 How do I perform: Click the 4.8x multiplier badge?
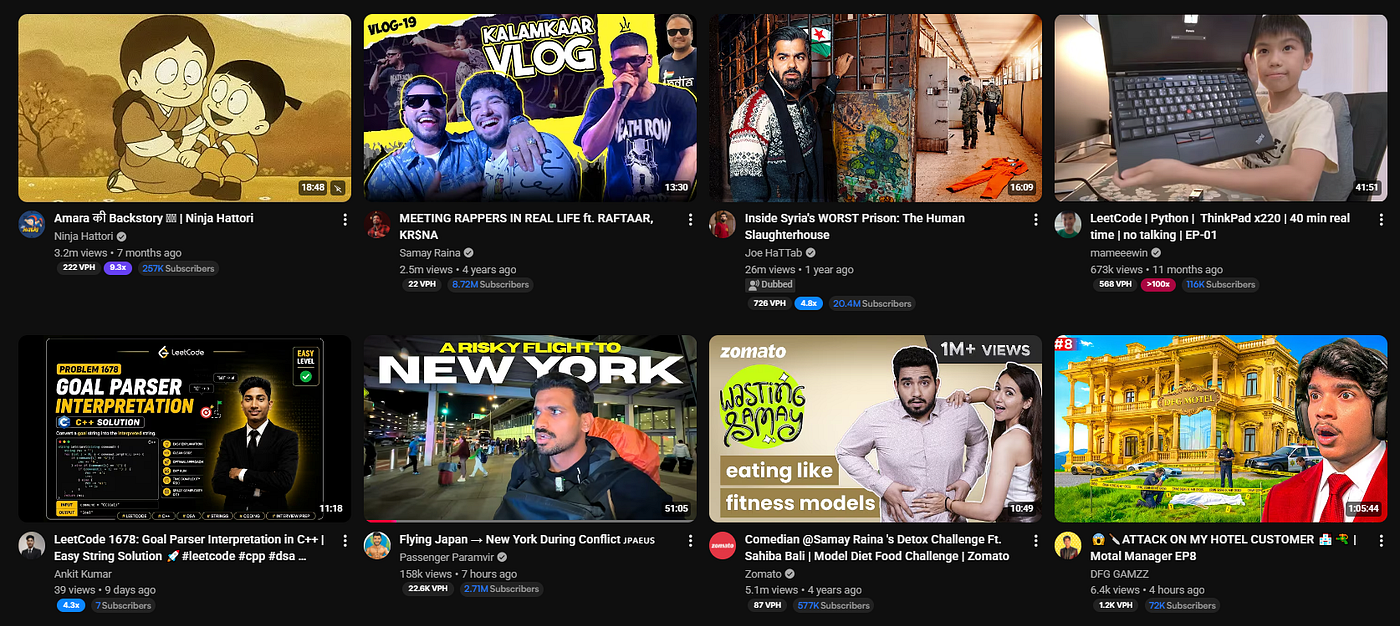(809, 303)
